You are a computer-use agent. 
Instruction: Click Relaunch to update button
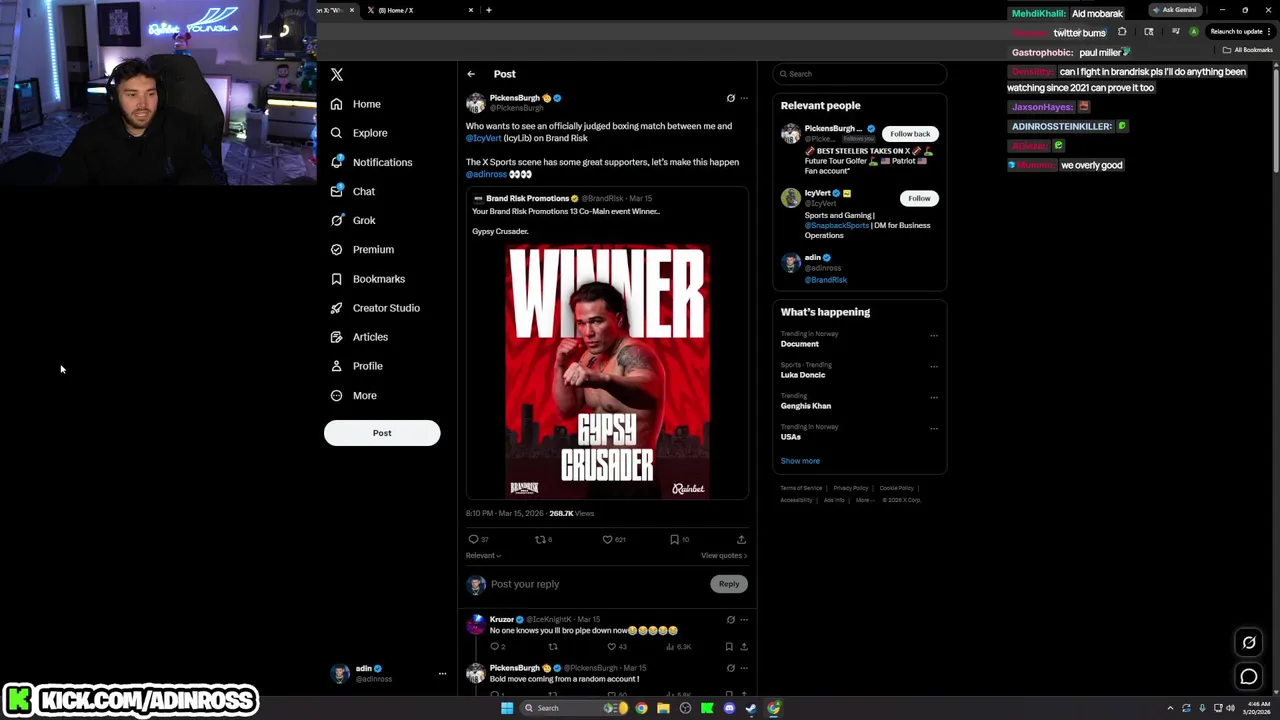pyautogui.click(x=1240, y=32)
